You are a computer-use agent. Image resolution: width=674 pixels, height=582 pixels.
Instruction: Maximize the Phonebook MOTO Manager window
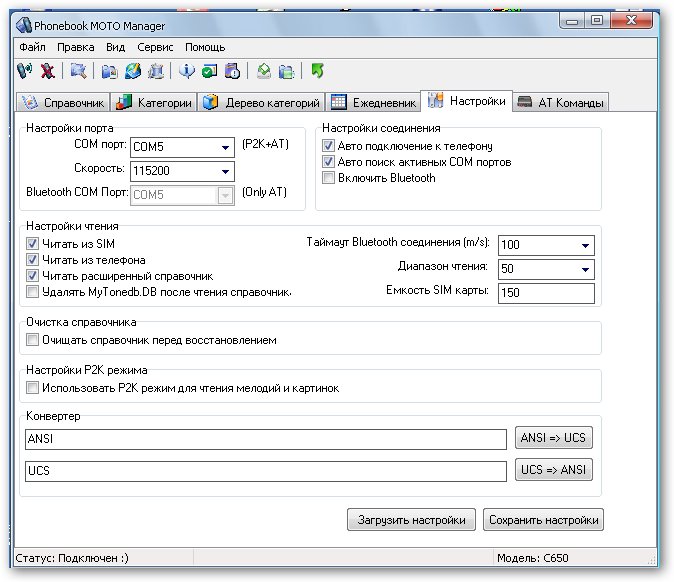coord(597,21)
